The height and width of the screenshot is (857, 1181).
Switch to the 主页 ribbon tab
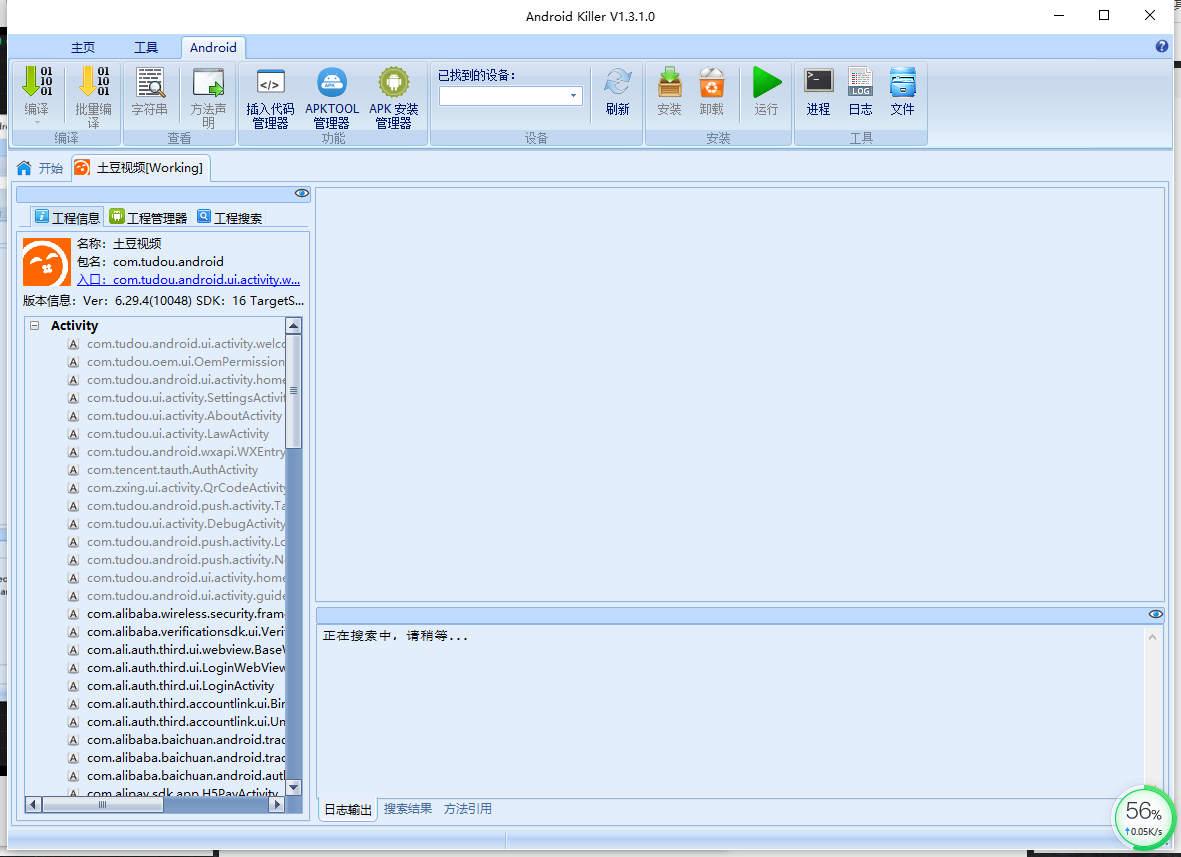point(83,47)
